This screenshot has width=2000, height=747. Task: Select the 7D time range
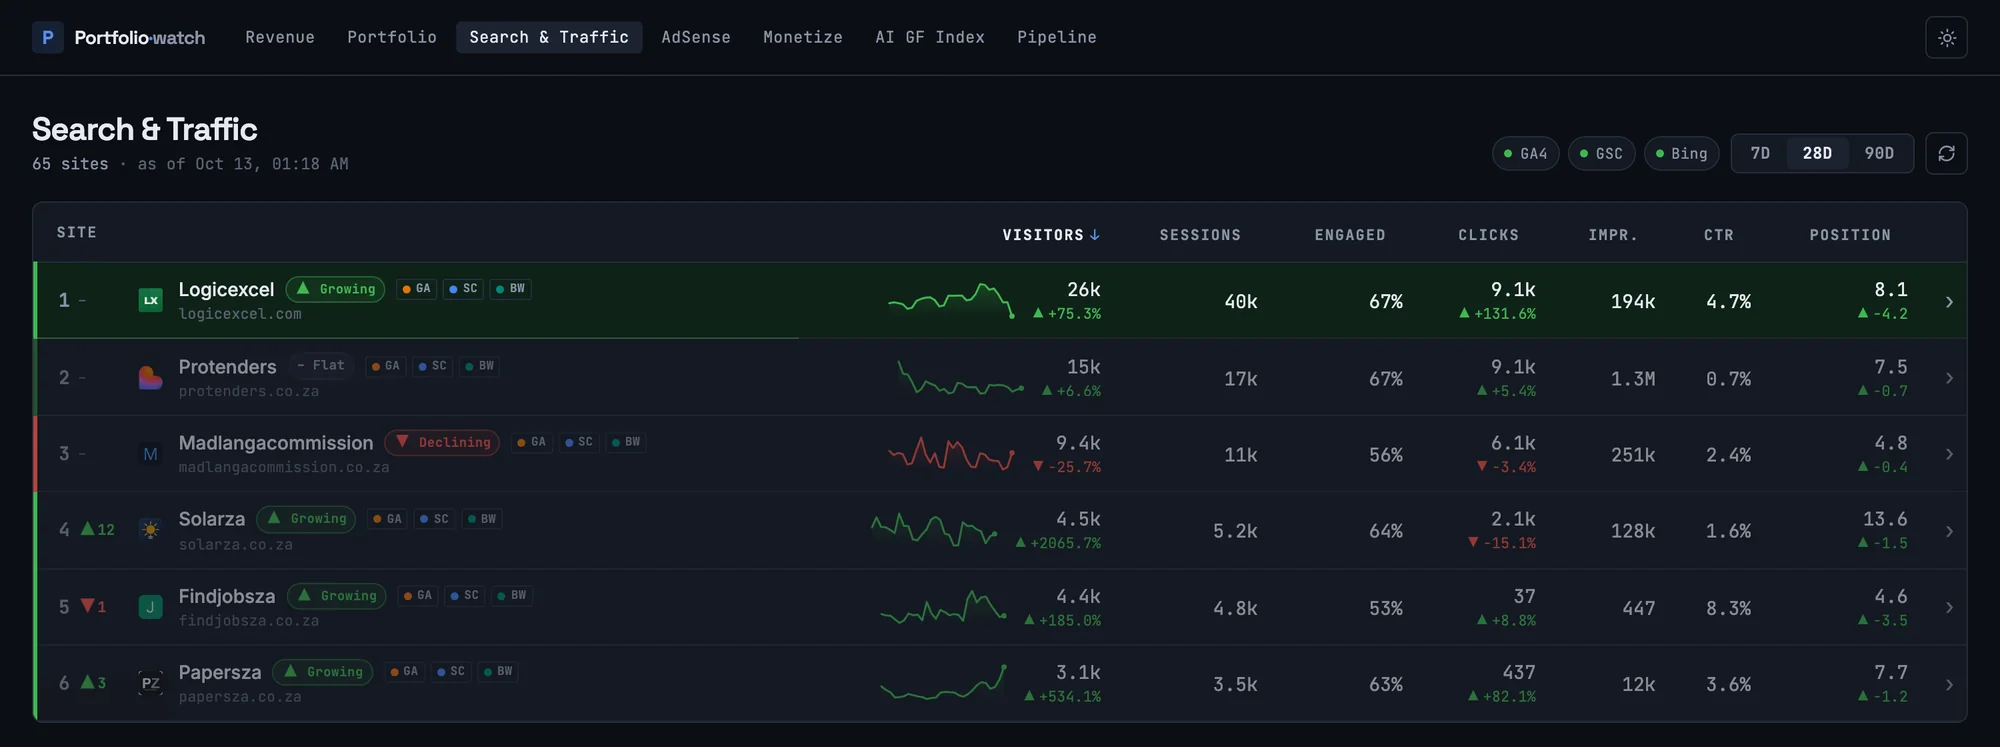pyautogui.click(x=1760, y=153)
